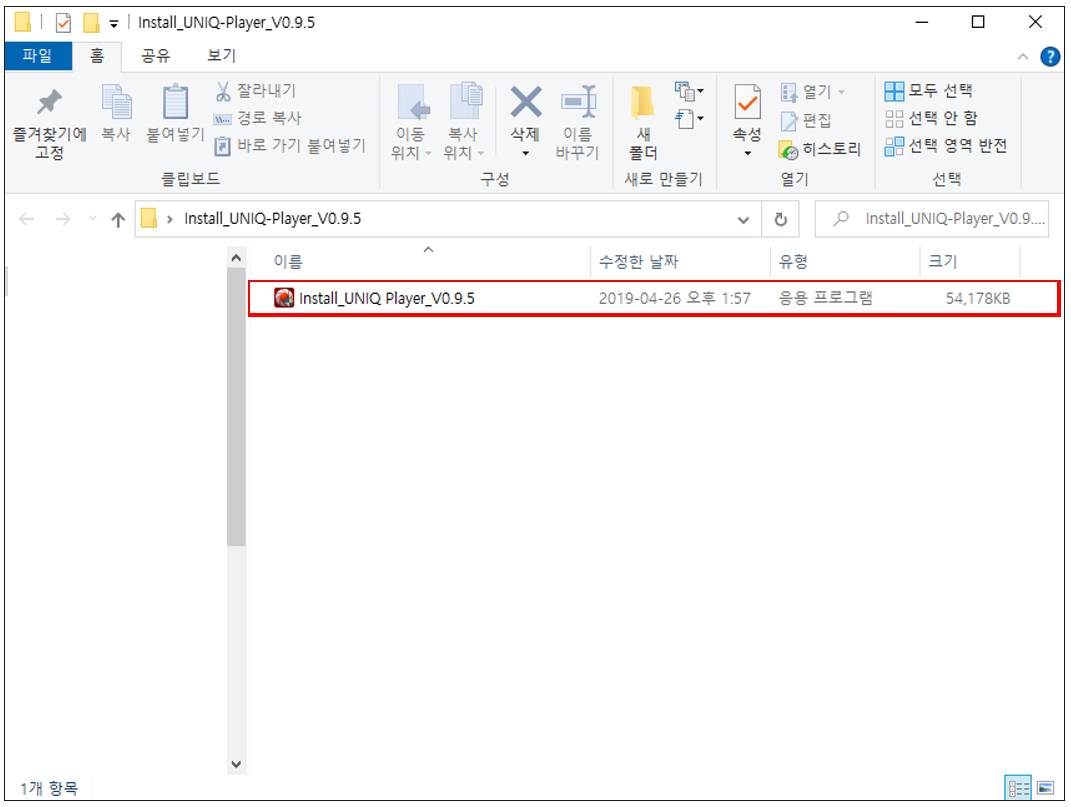Image resolution: width=1071 pixels, height=807 pixels.
Task: Open recent locations dropdown arrow
Action: [x=93, y=219]
